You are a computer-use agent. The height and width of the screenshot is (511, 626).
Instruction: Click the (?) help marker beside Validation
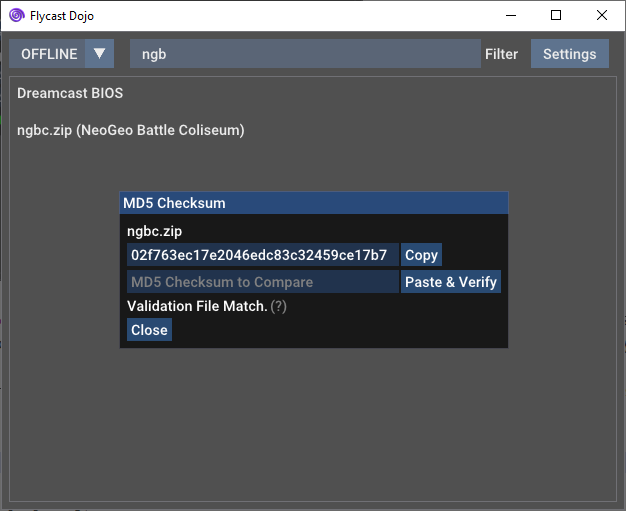[x=278, y=306]
